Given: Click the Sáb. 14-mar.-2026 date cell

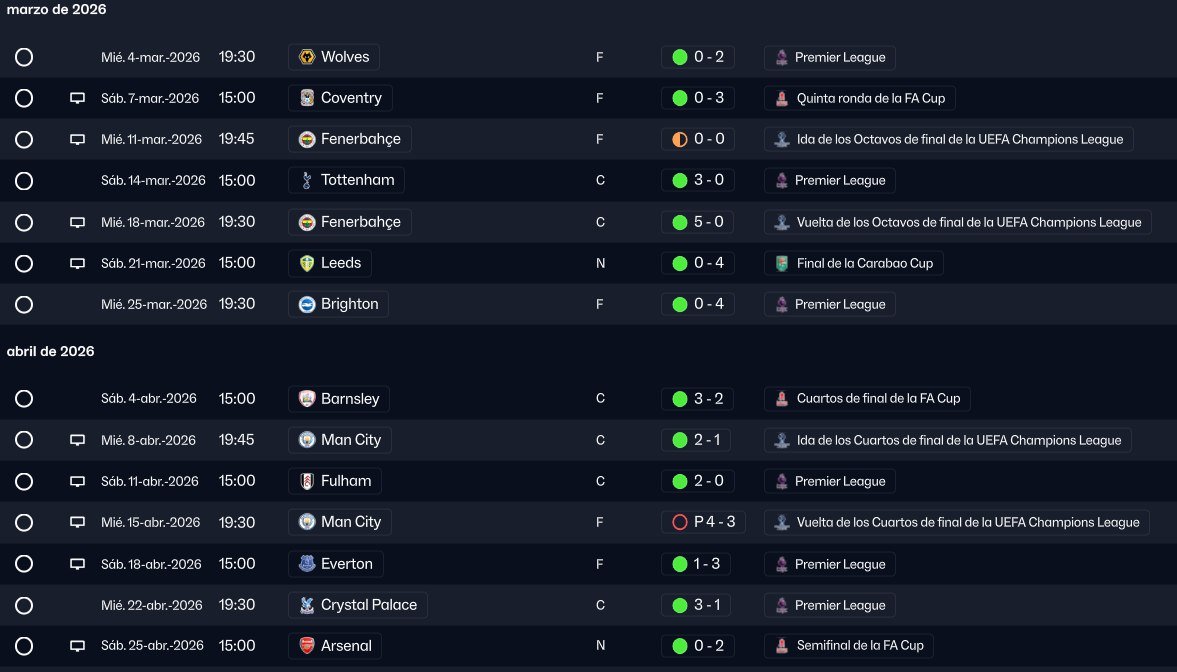Looking at the screenshot, I should [153, 181].
